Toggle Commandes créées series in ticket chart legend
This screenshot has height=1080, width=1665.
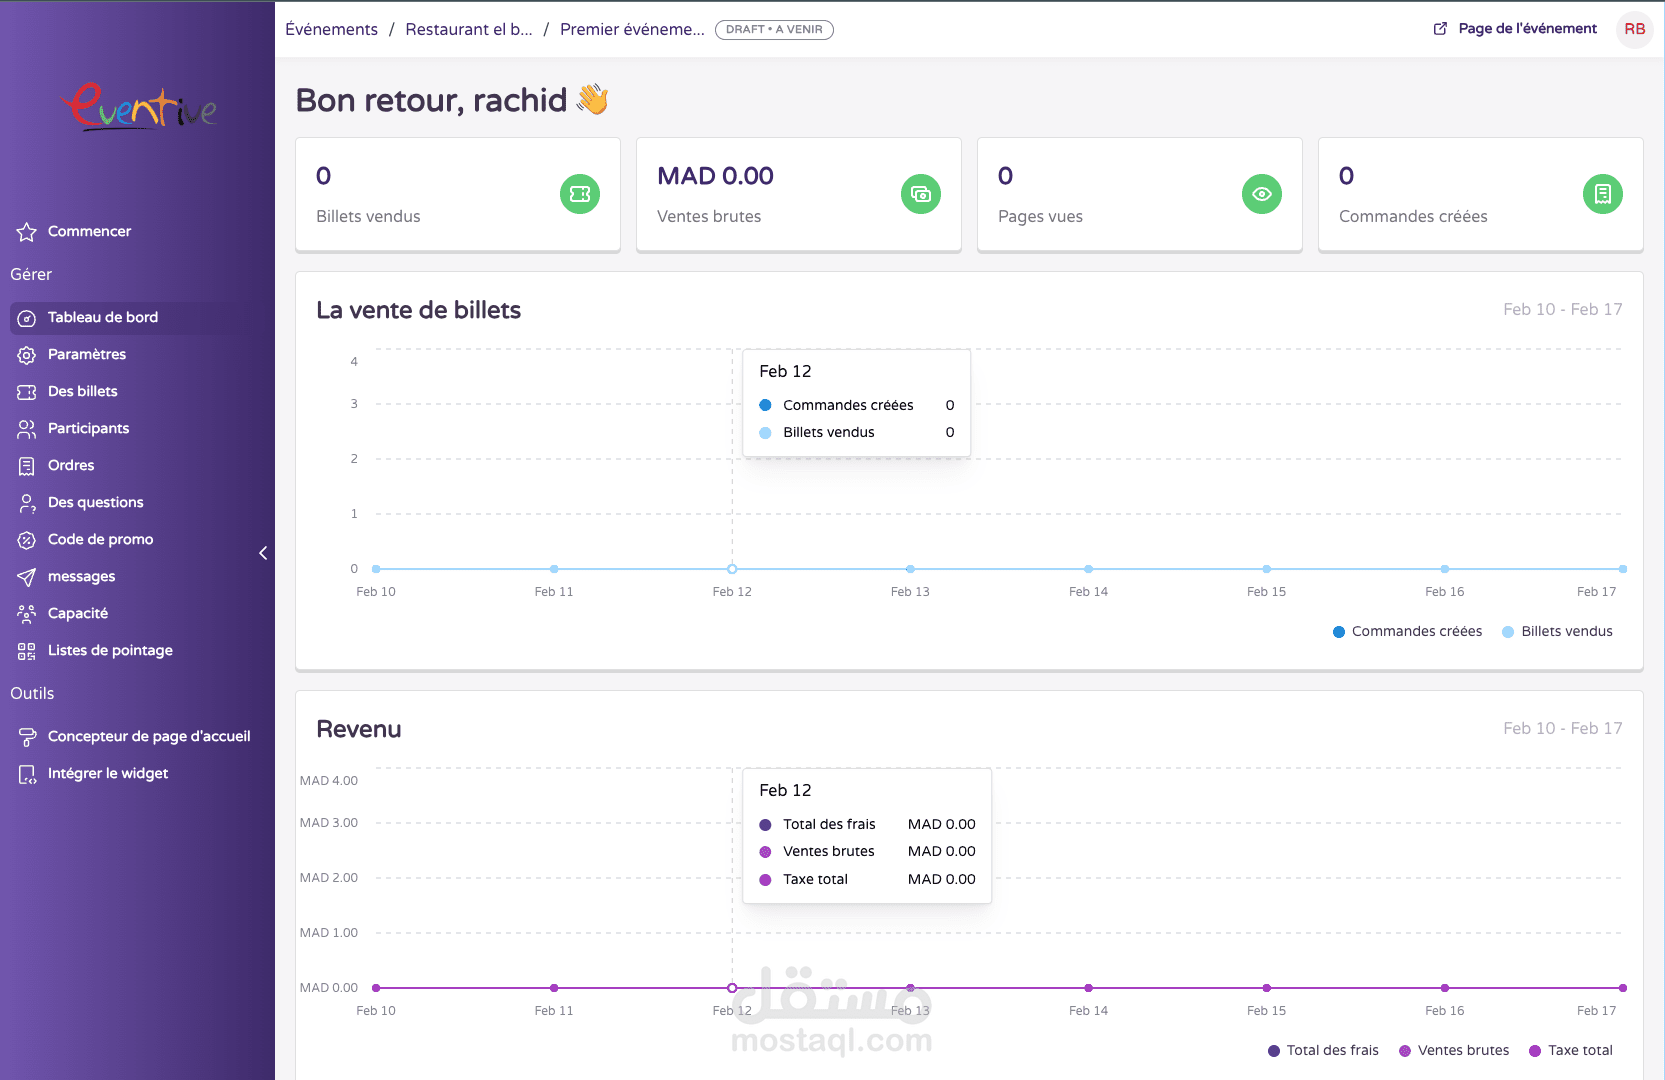tap(1408, 632)
